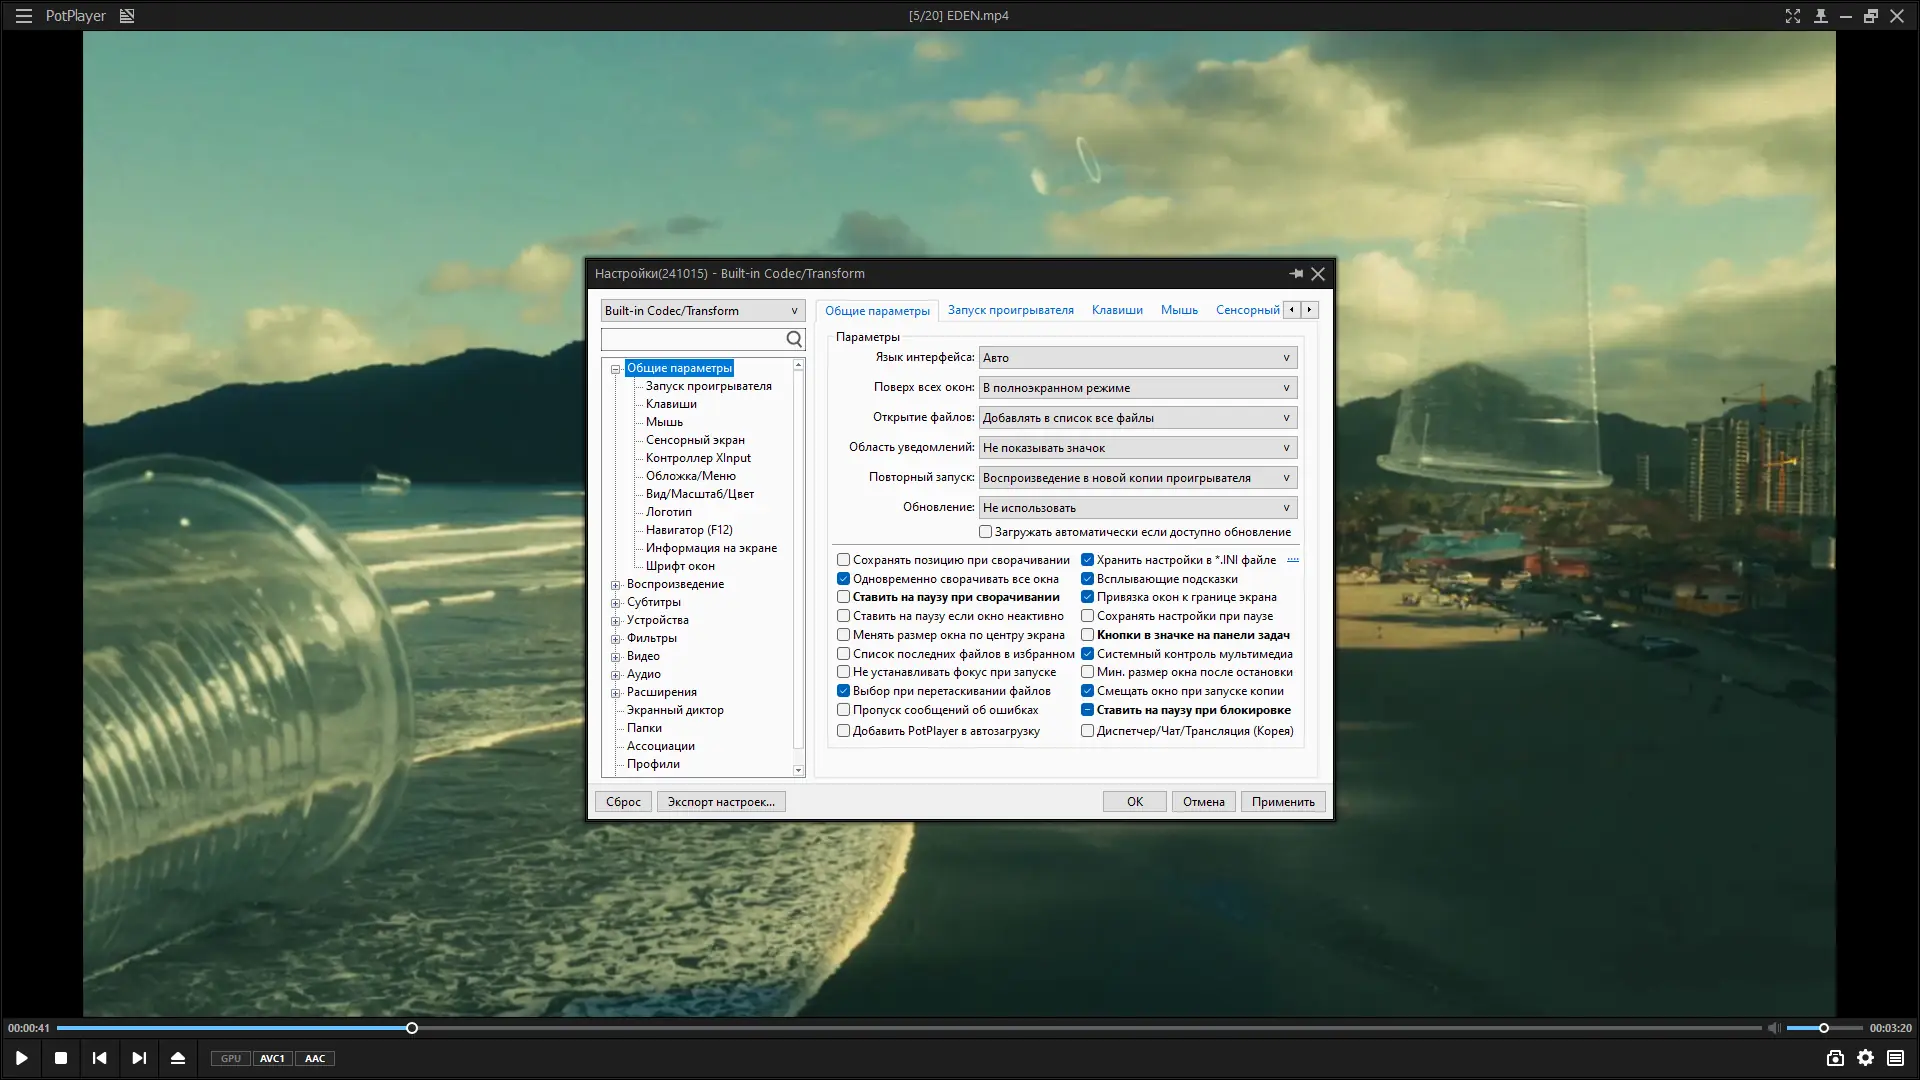Click the Play button
1920x1080 pixels.
tap(21, 1058)
